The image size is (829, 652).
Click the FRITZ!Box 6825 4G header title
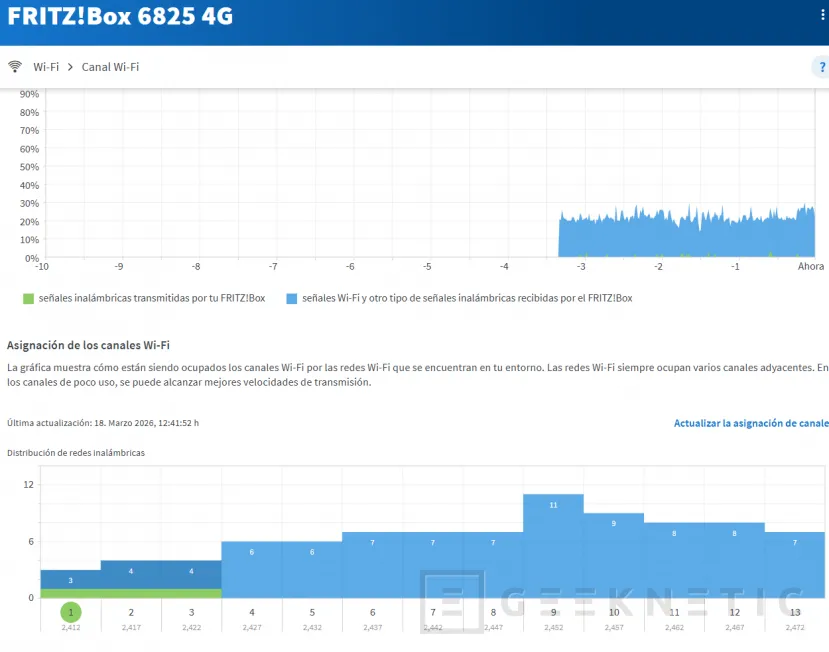tap(120, 16)
